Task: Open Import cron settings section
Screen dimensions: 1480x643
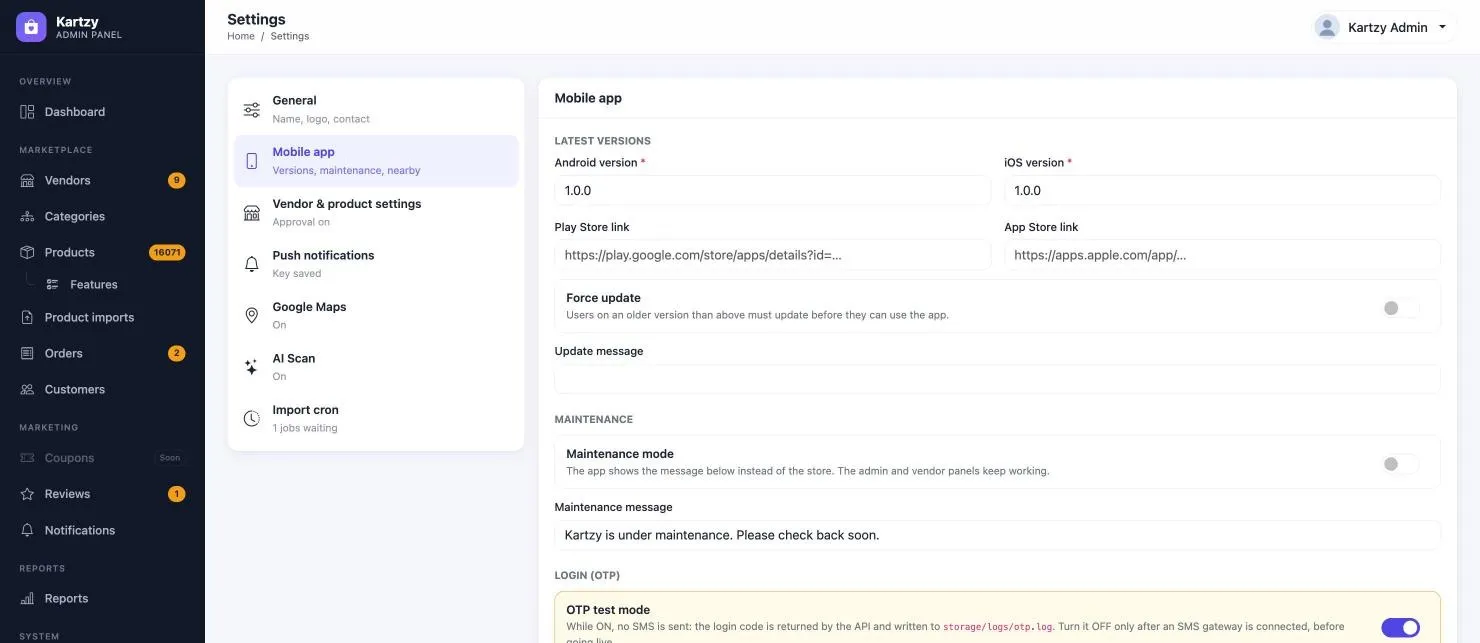Action: [376, 418]
